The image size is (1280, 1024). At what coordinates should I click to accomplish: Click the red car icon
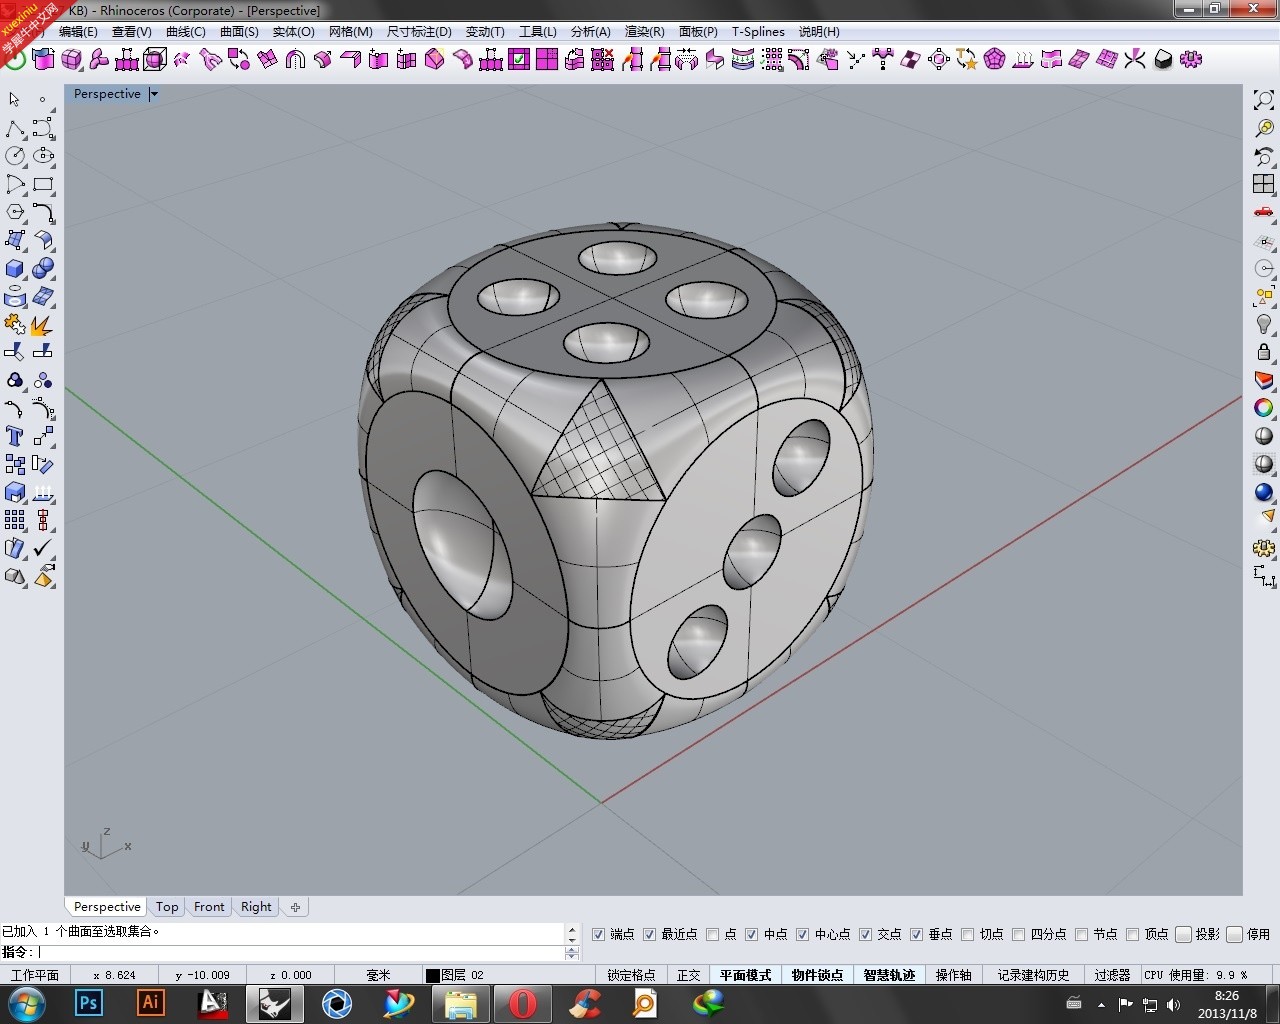(1264, 212)
